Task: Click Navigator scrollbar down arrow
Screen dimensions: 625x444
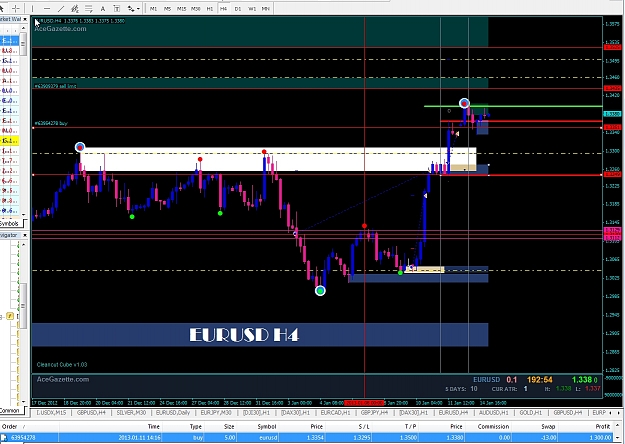Action: tap(24, 401)
